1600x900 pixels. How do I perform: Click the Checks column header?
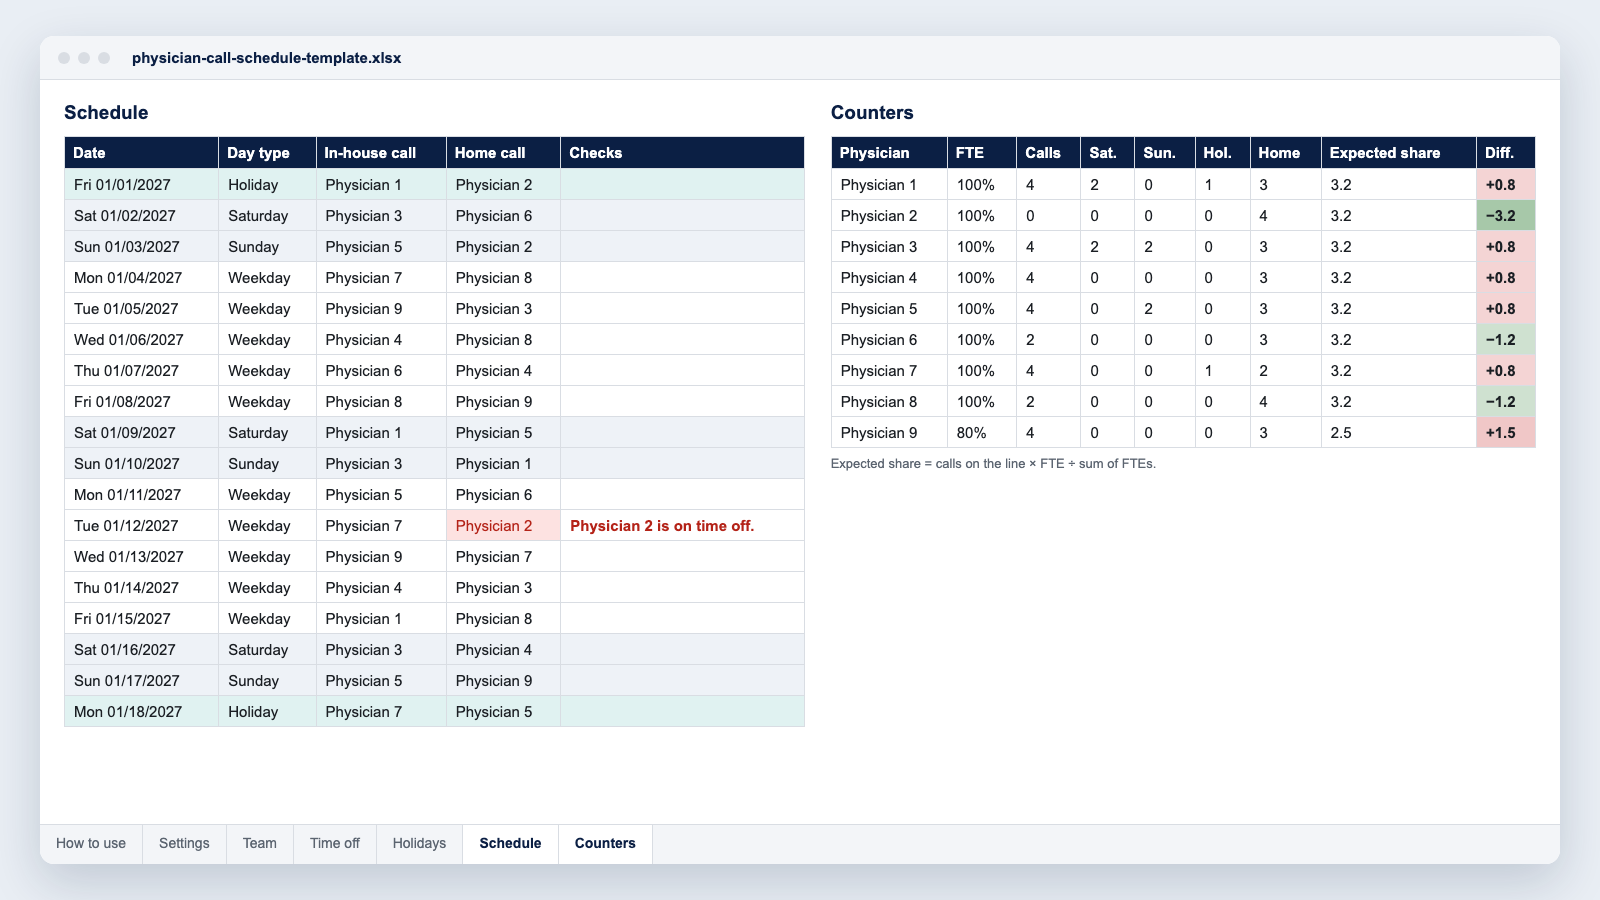click(682, 153)
